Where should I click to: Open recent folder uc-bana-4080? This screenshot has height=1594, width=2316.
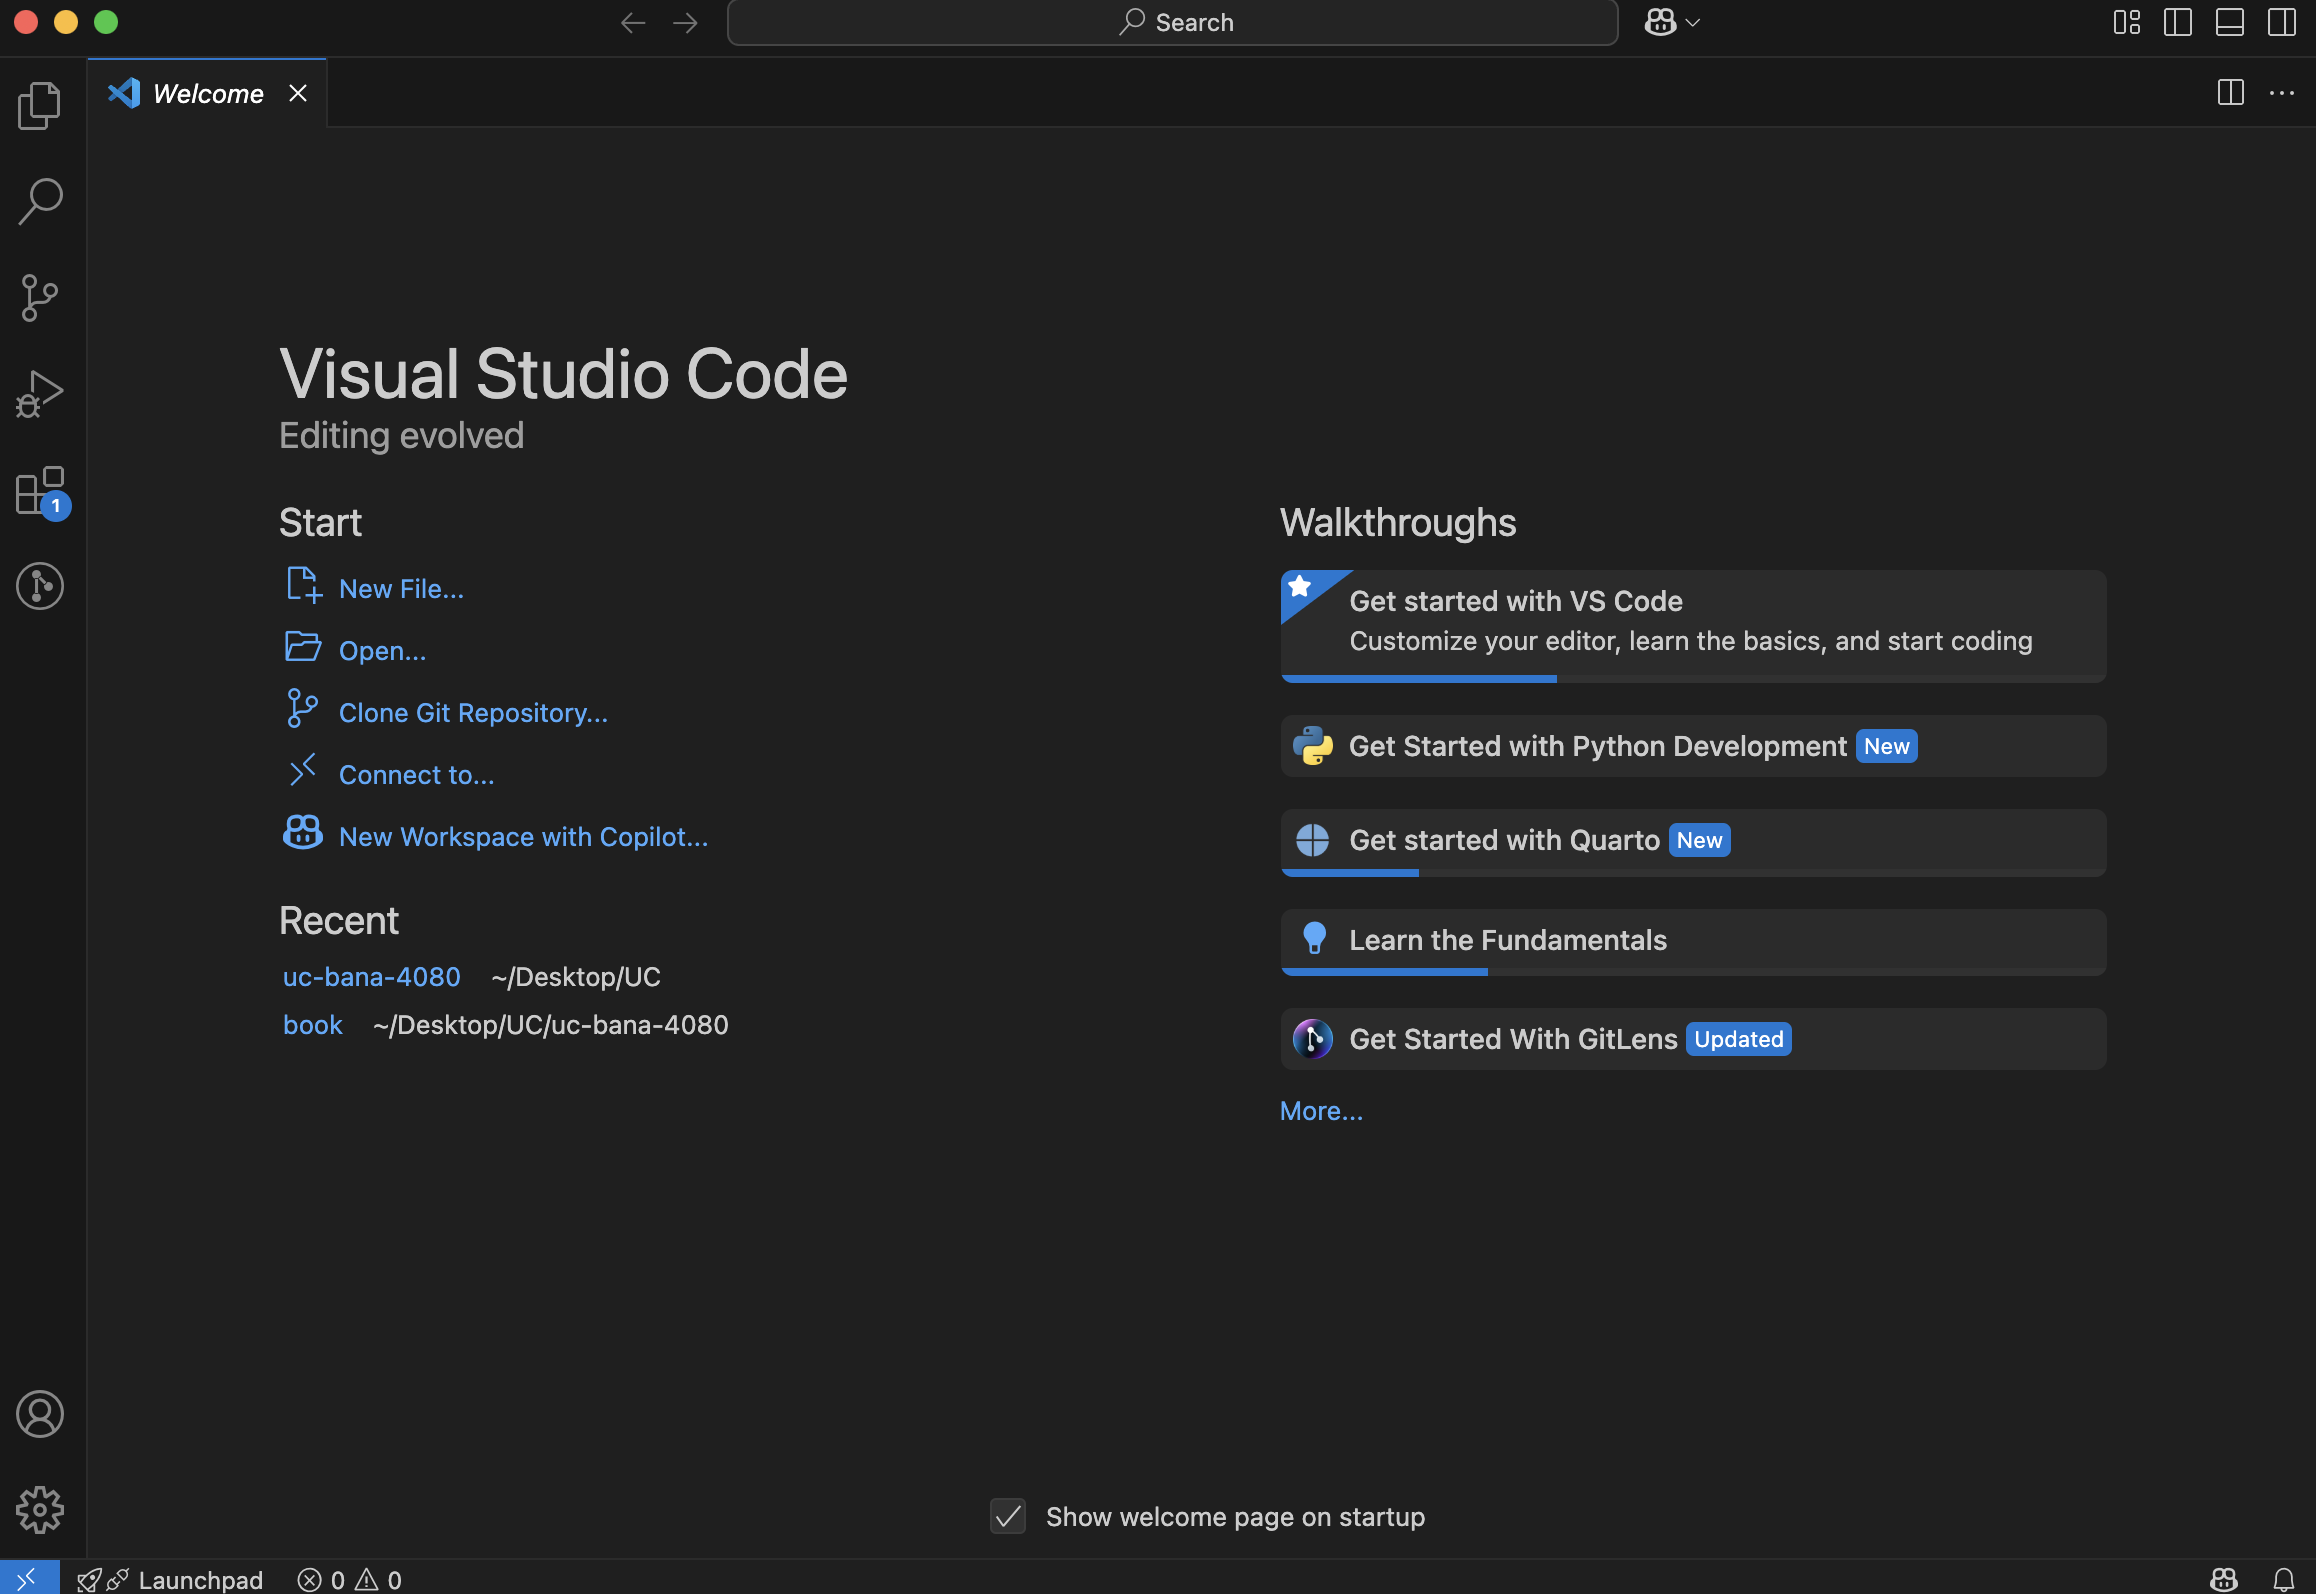point(372,977)
